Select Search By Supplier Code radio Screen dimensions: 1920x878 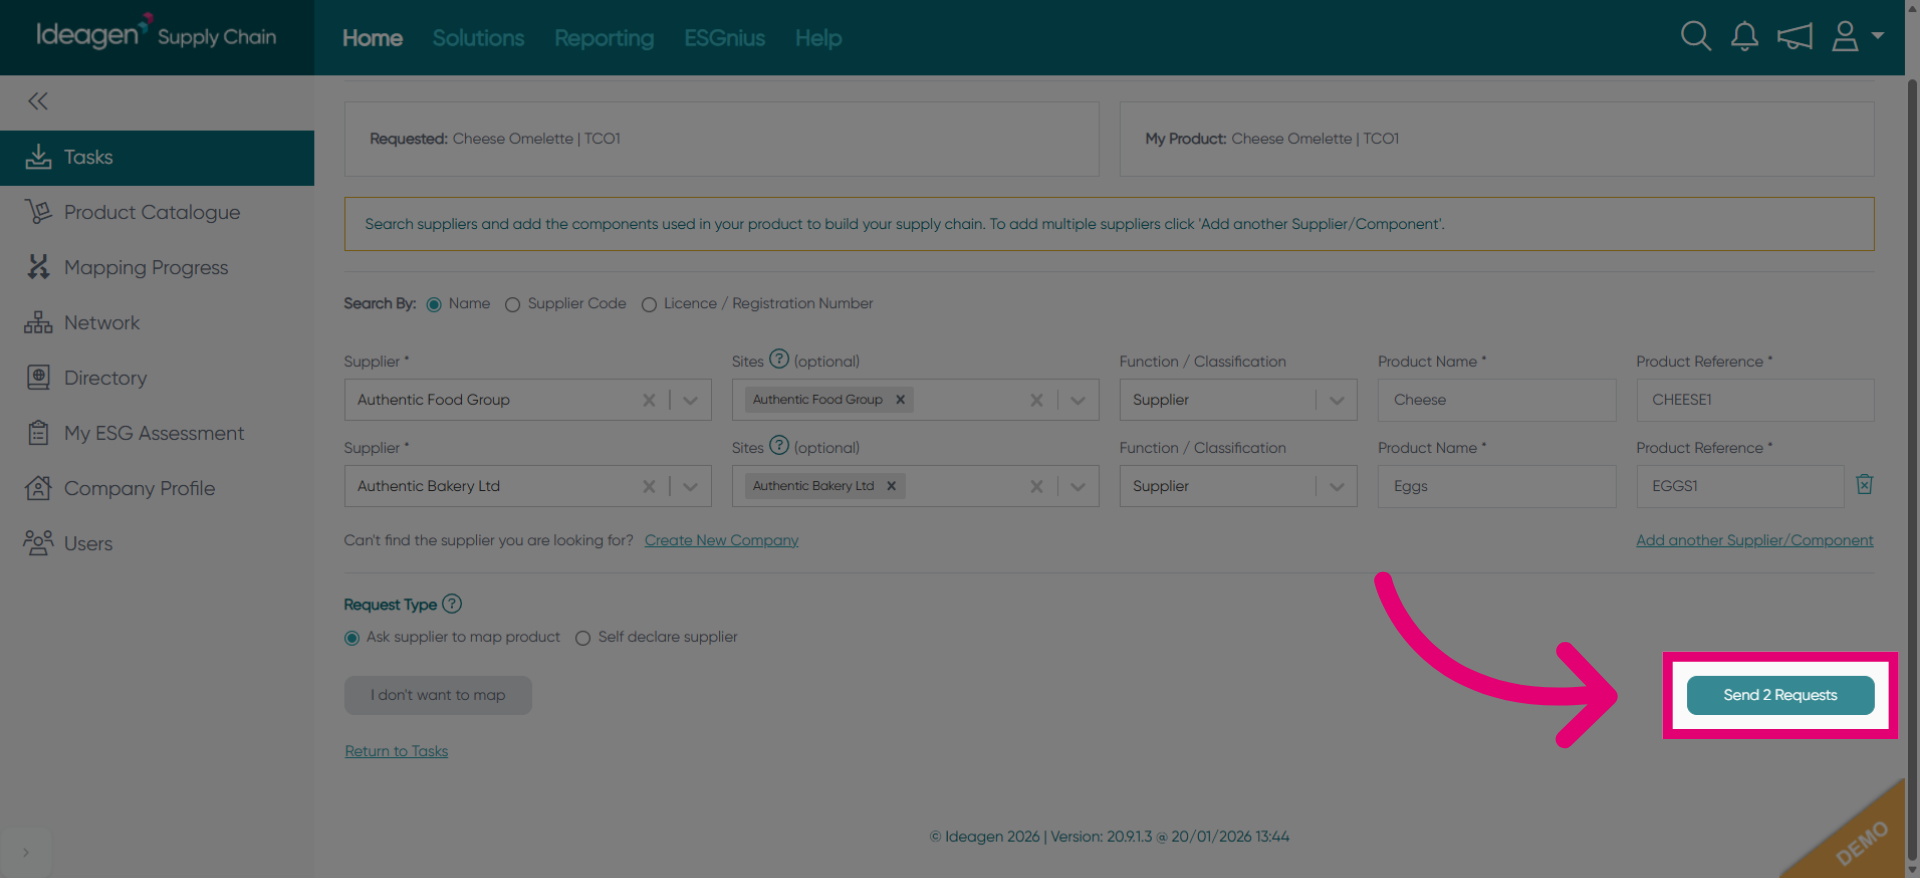512,305
